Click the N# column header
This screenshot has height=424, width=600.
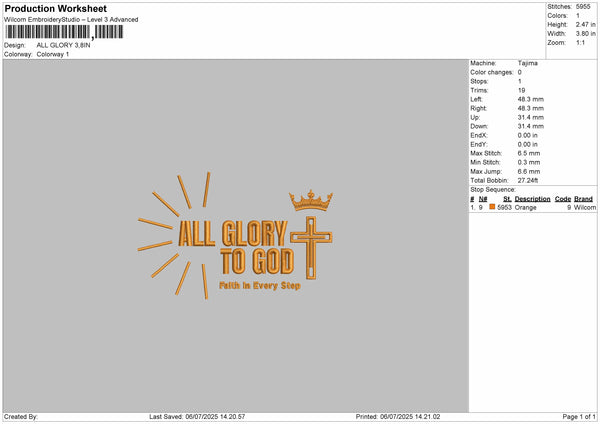tap(483, 199)
